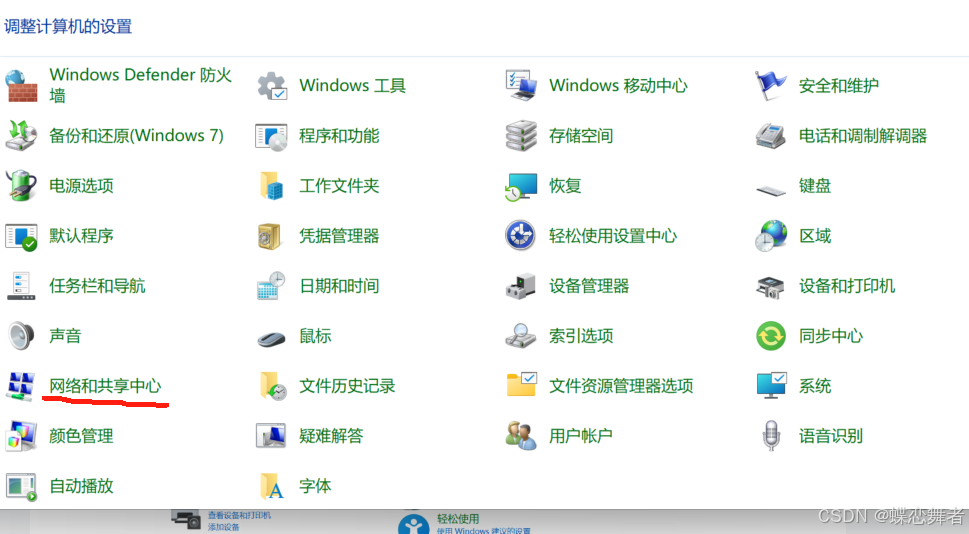Open the 任务栏和导航 icon
The width and height of the screenshot is (969, 534).
tap(21, 286)
